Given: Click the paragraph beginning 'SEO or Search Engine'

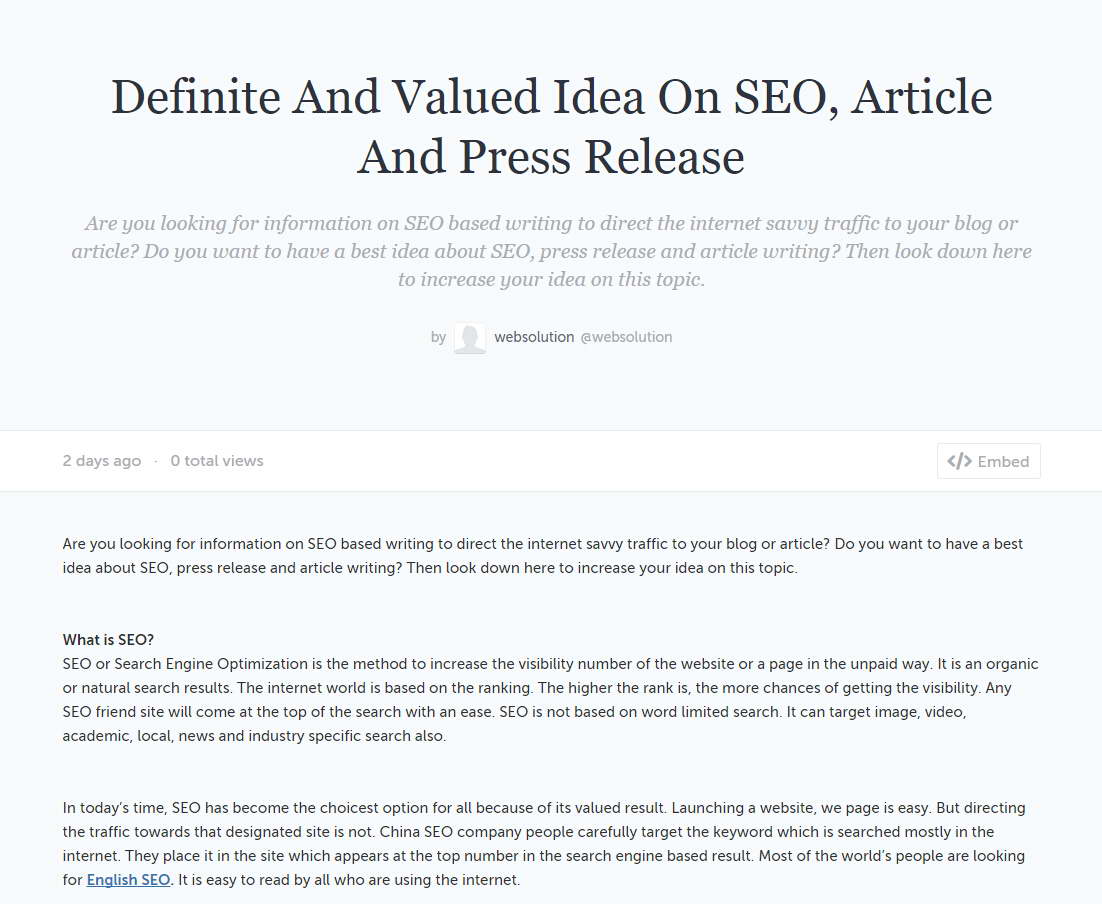Looking at the screenshot, I should (550, 700).
